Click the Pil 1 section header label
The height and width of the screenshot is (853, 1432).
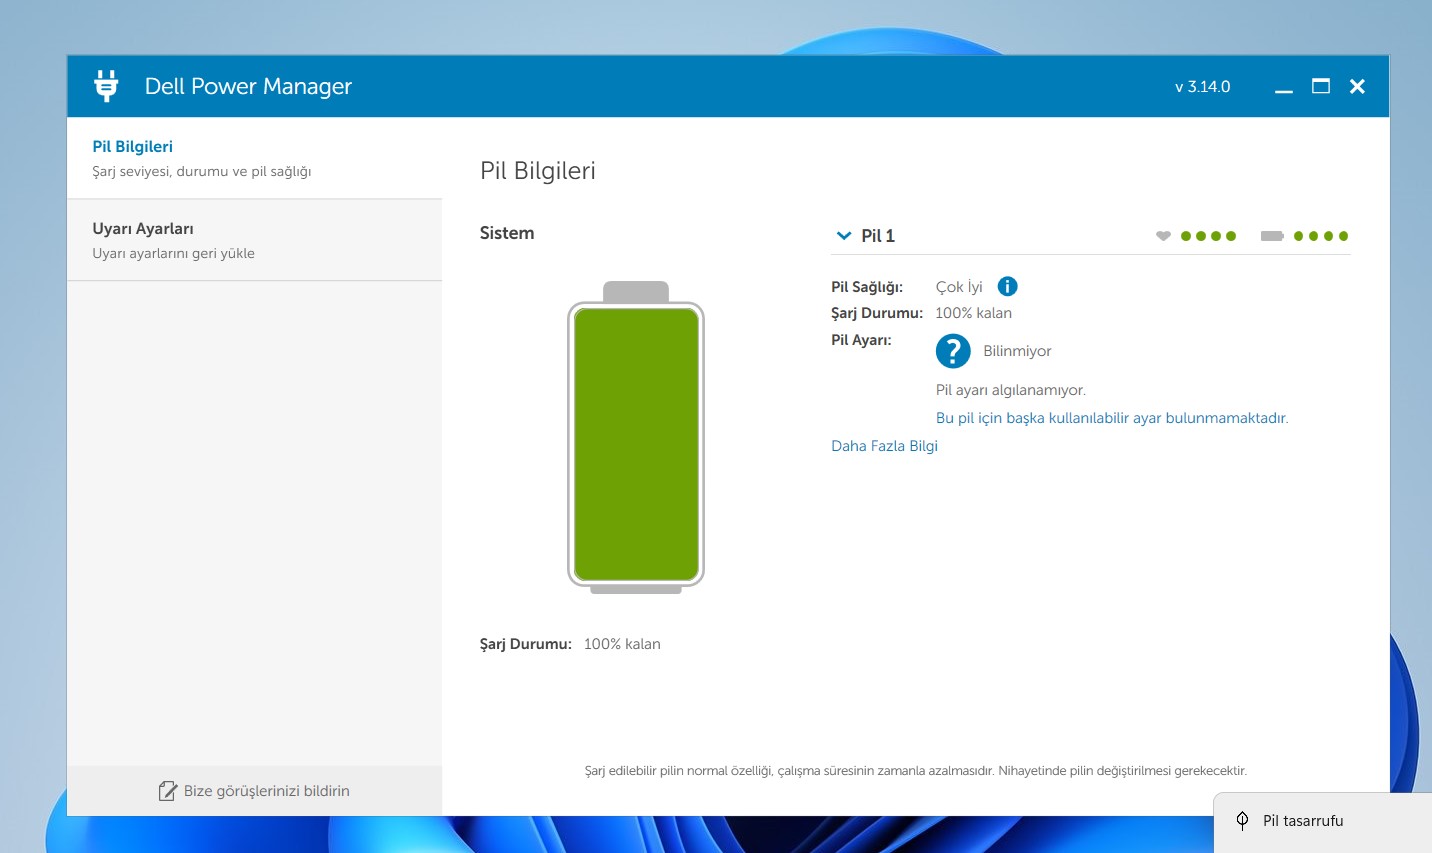pos(878,236)
